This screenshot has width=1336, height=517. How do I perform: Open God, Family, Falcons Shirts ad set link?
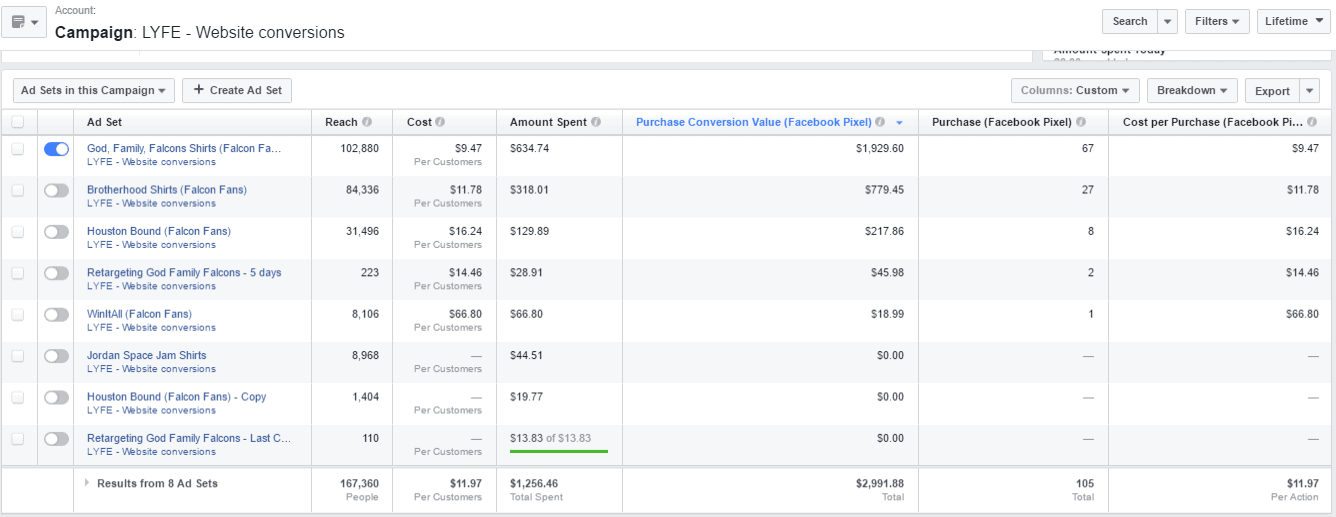tap(184, 148)
